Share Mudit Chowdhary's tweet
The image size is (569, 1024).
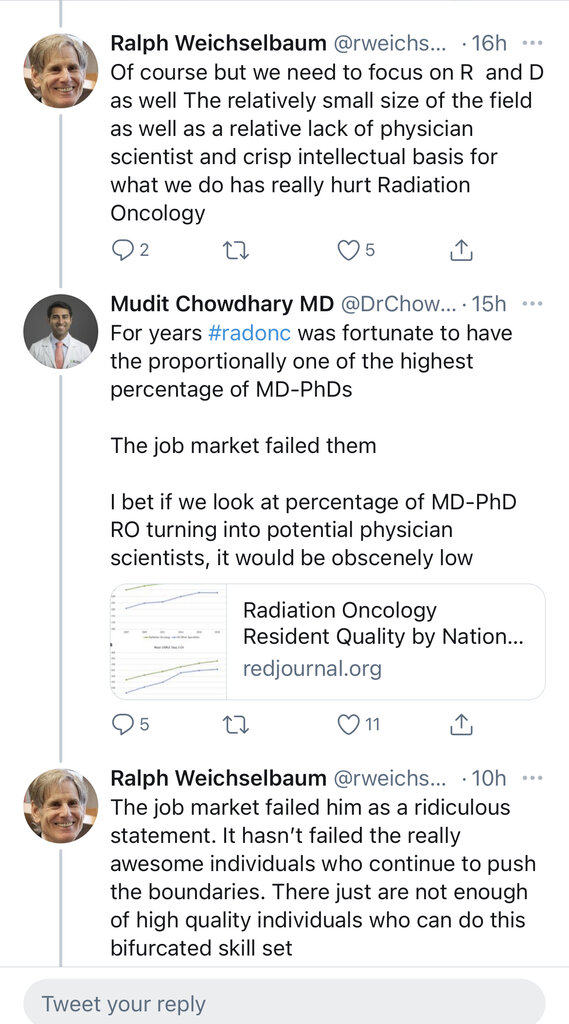tap(462, 724)
